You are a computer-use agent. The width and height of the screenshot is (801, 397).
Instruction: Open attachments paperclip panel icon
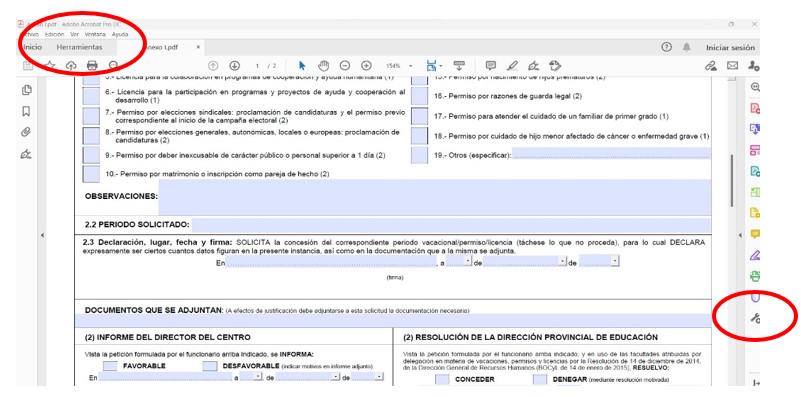coord(27,132)
